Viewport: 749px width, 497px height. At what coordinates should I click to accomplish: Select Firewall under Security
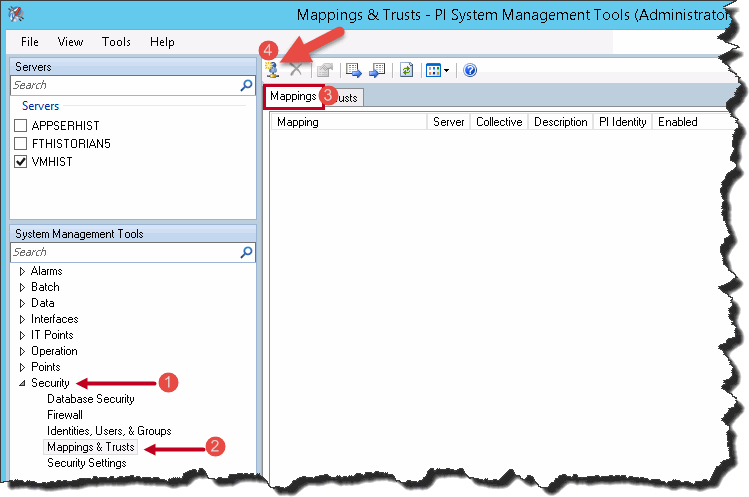[64, 415]
